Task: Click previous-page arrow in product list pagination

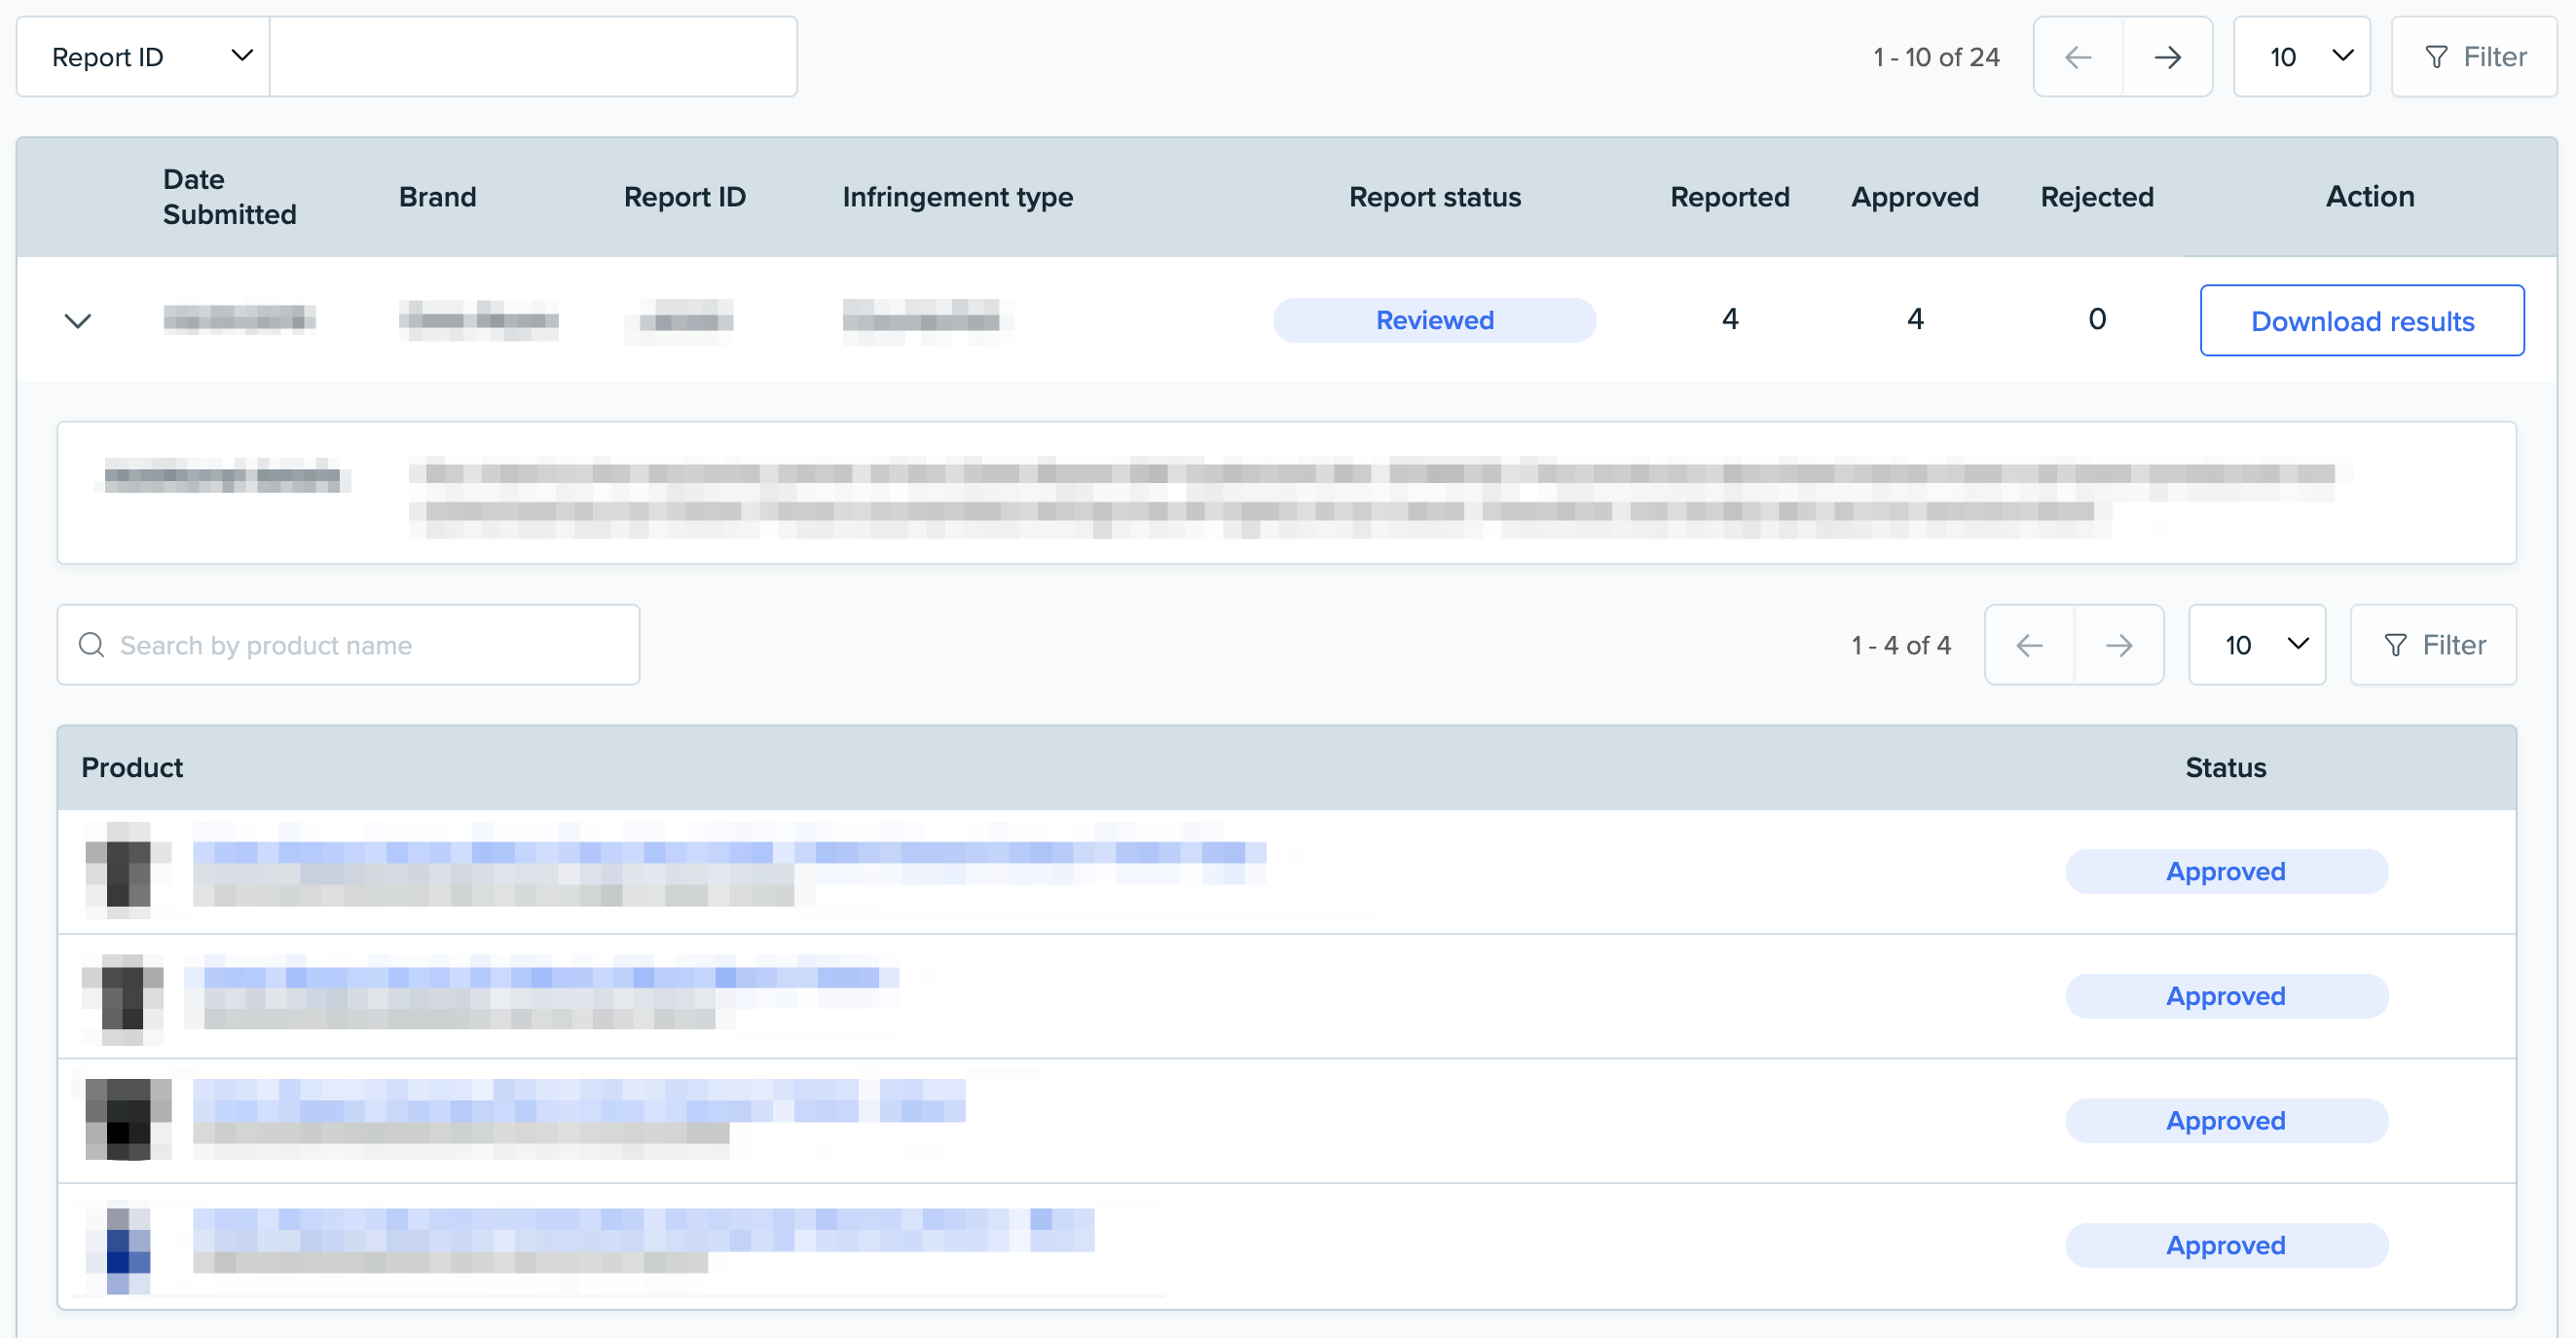Action: (2029, 645)
